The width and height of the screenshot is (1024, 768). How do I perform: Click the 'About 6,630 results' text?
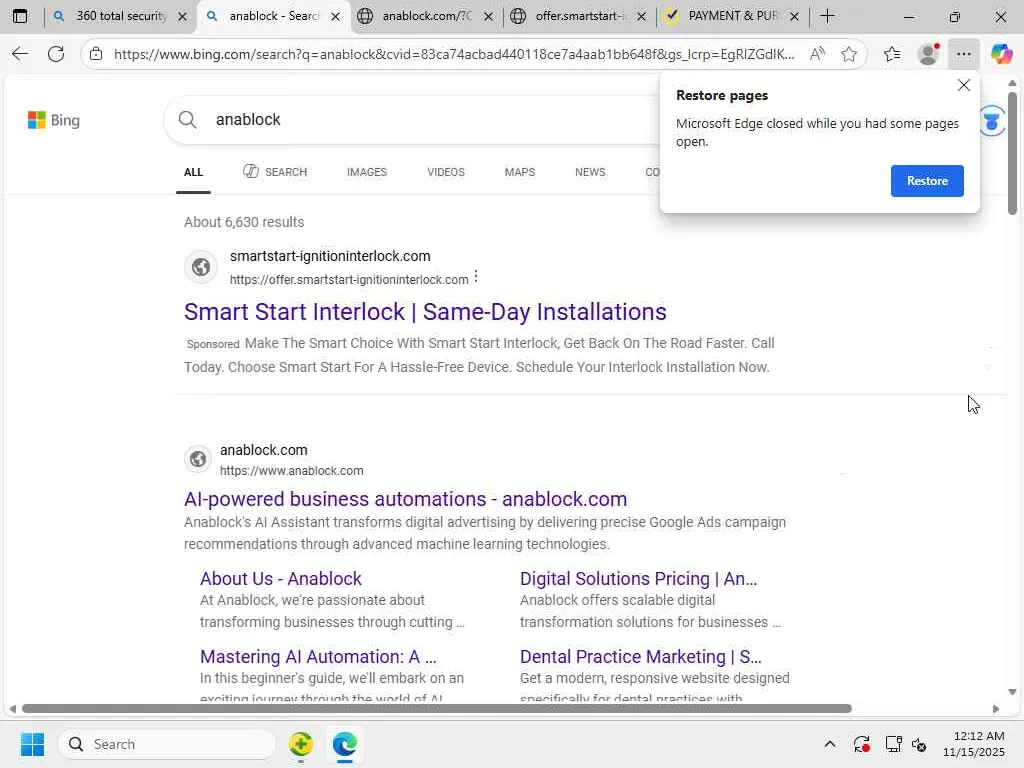point(244,222)
